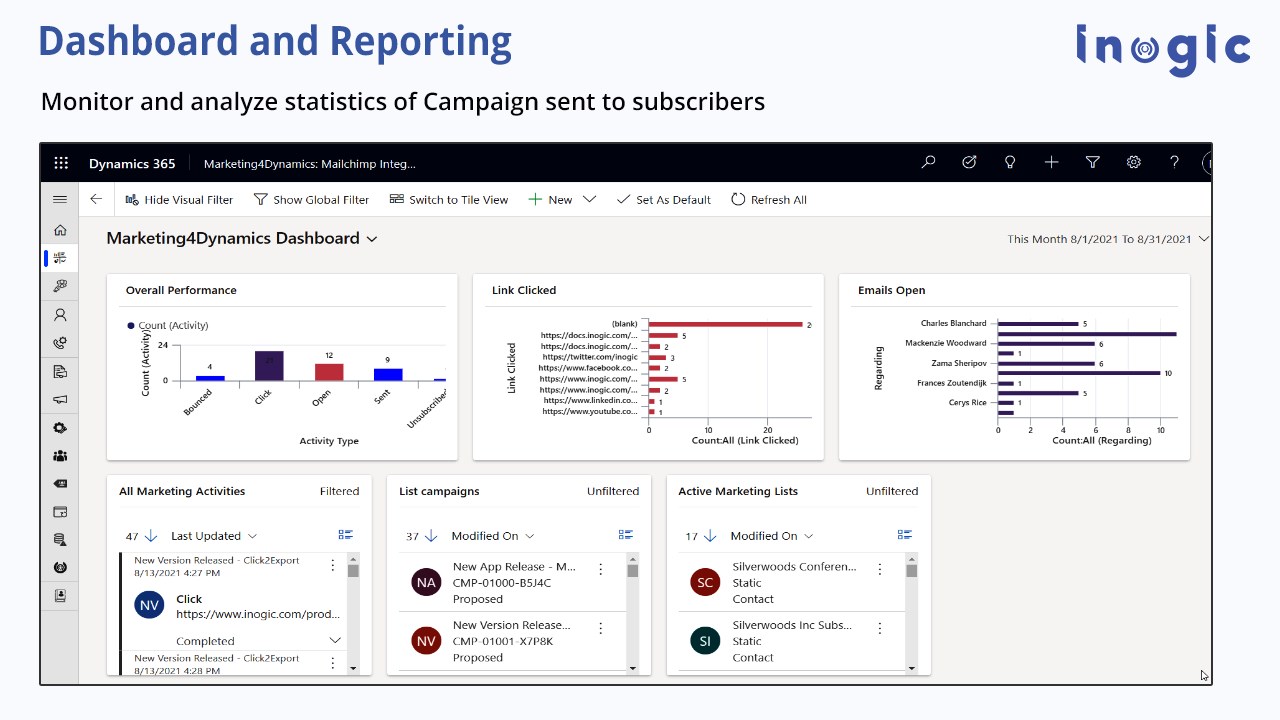The height and width of the screenshot is (720, 1280).
Task: Click the Sent bar in Overall Performance
Action: coord(388,375)
